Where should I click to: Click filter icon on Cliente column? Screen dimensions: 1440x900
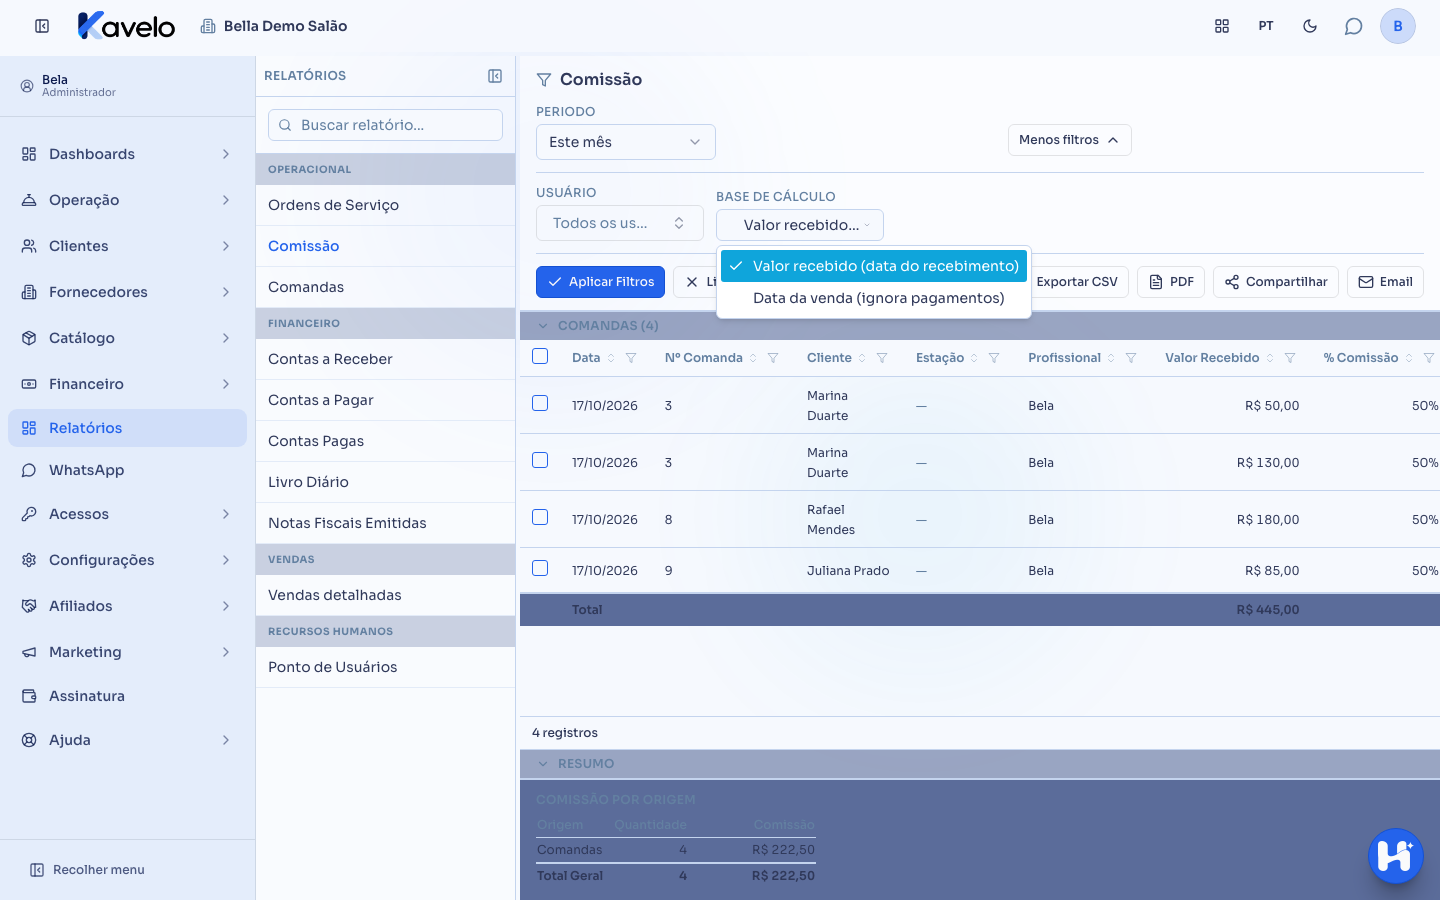(x=882, y=358)
